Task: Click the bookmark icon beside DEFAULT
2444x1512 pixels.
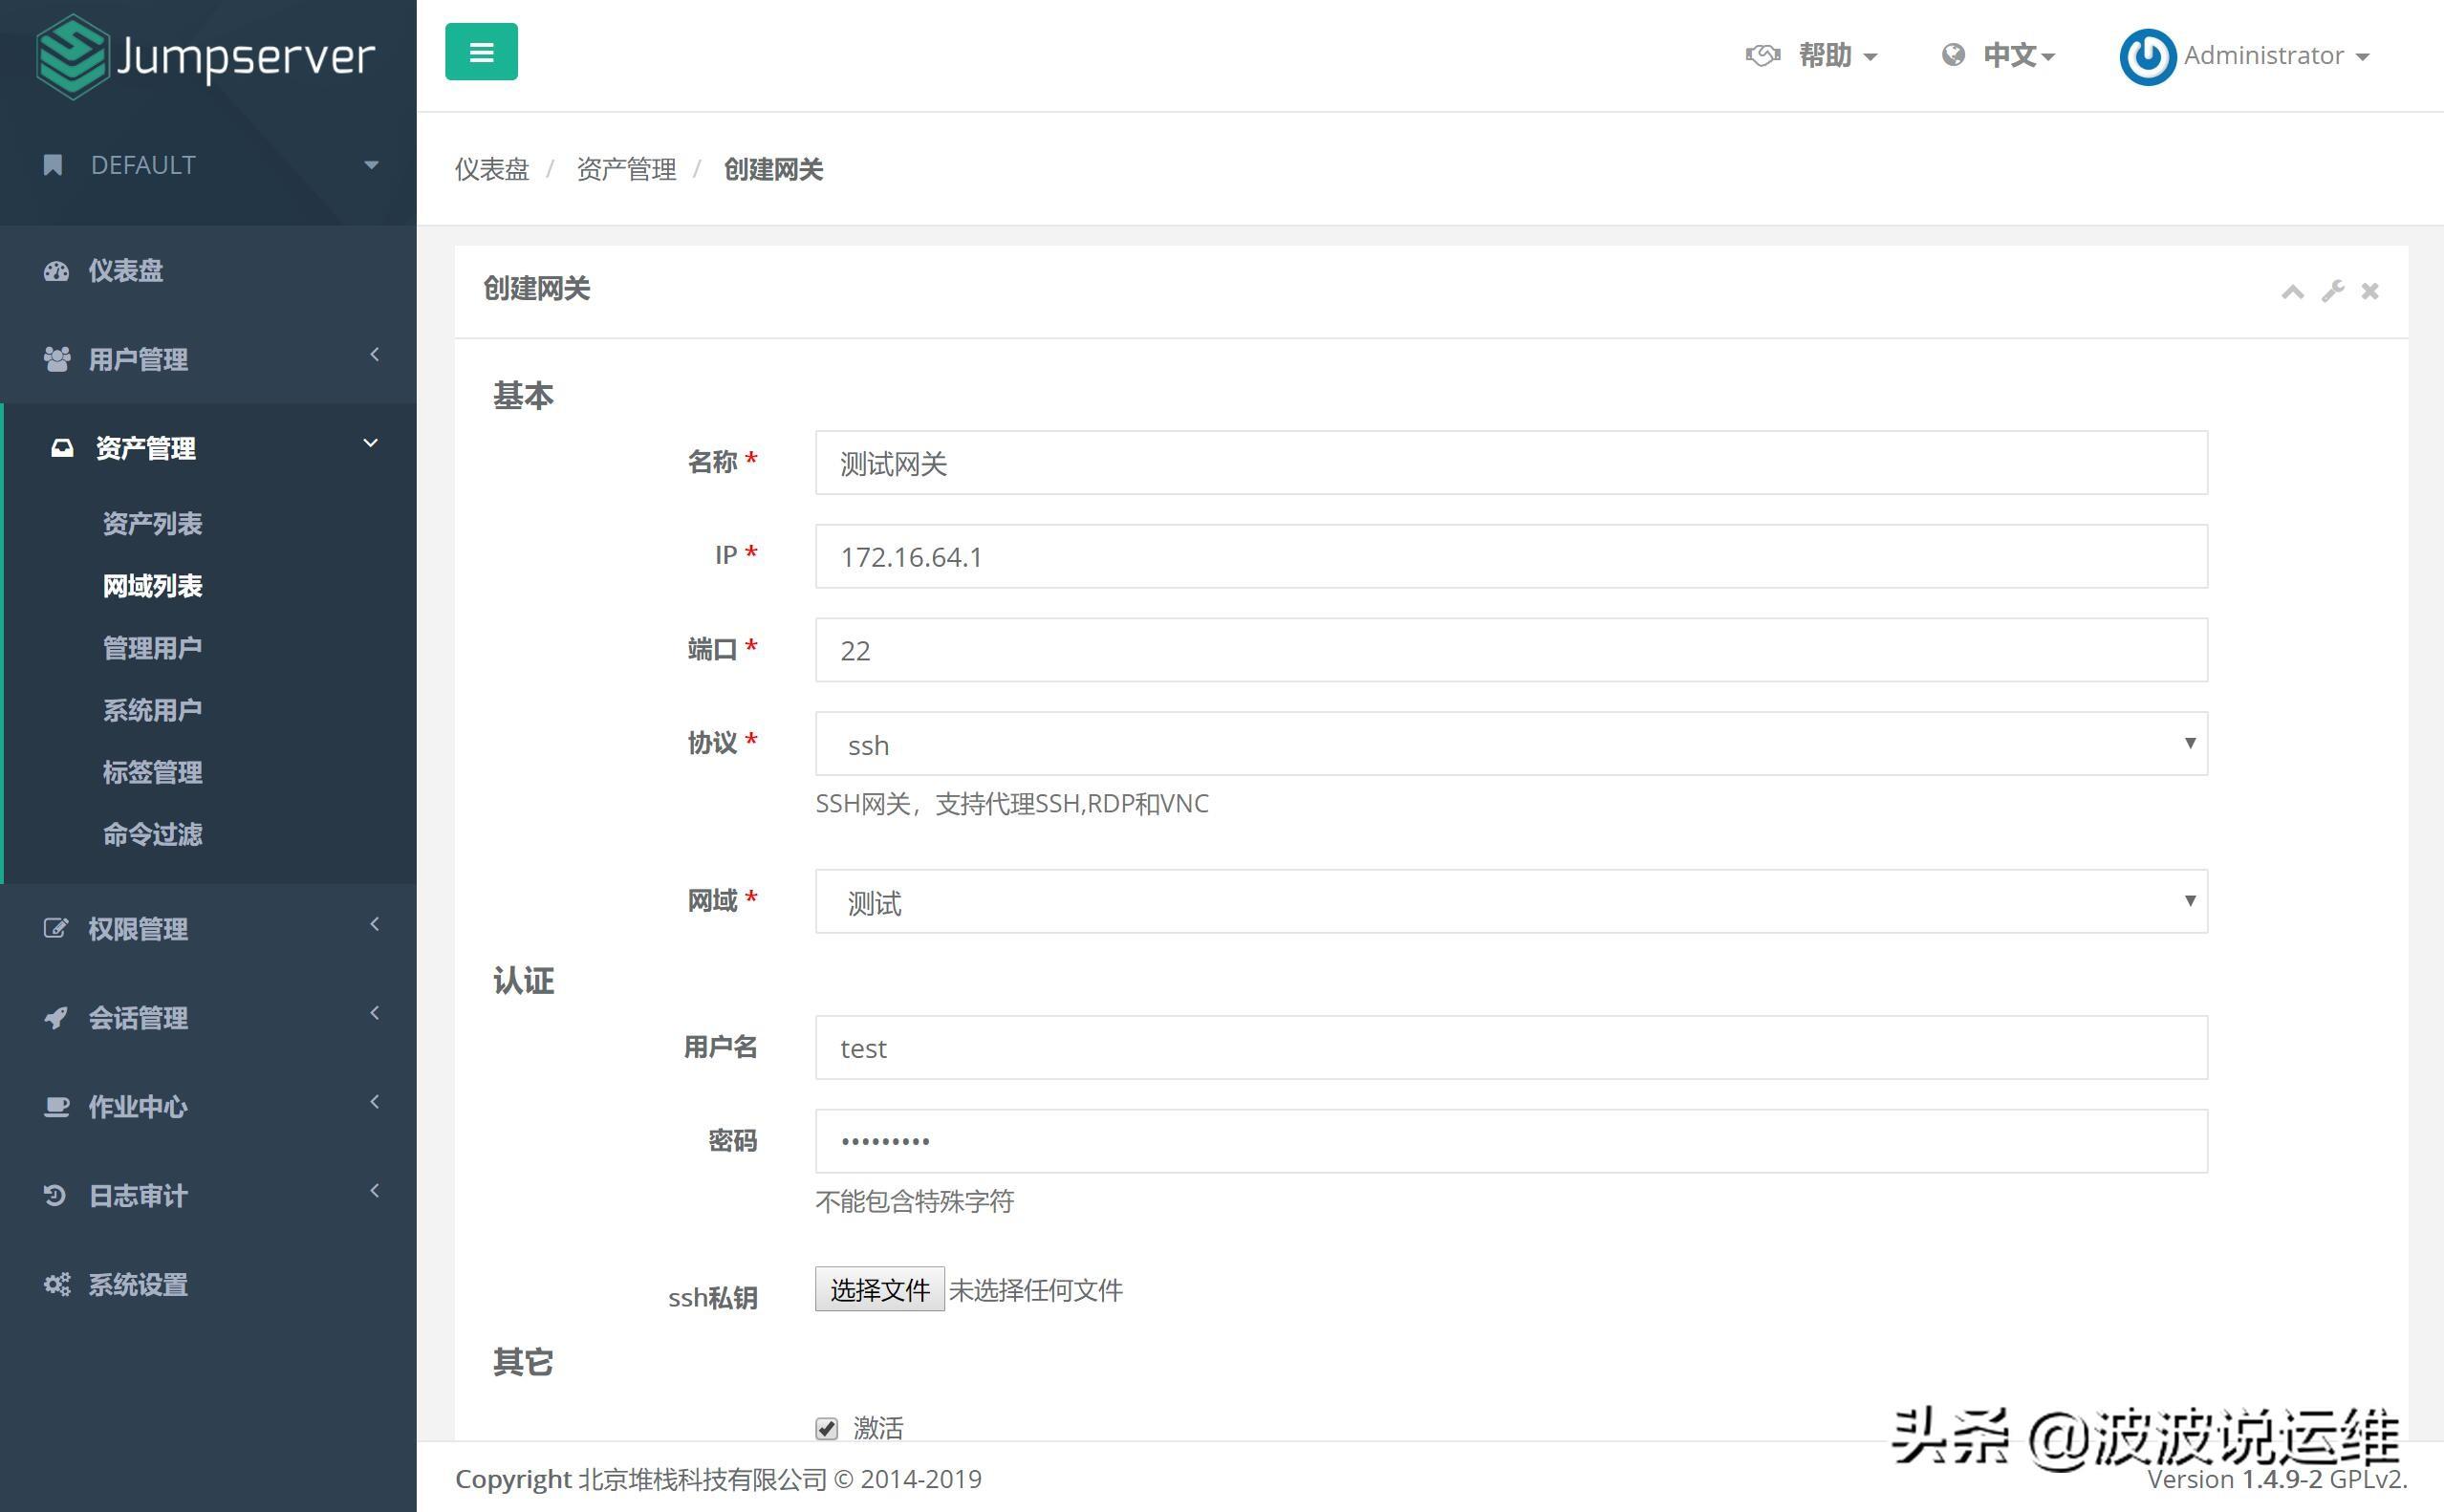Action: tap(53, 165)
